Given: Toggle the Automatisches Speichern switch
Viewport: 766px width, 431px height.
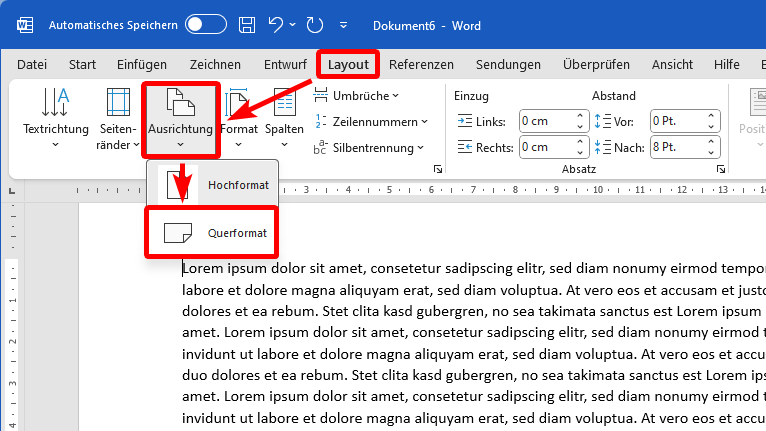Looking at the screenshot, I should 206,24.
